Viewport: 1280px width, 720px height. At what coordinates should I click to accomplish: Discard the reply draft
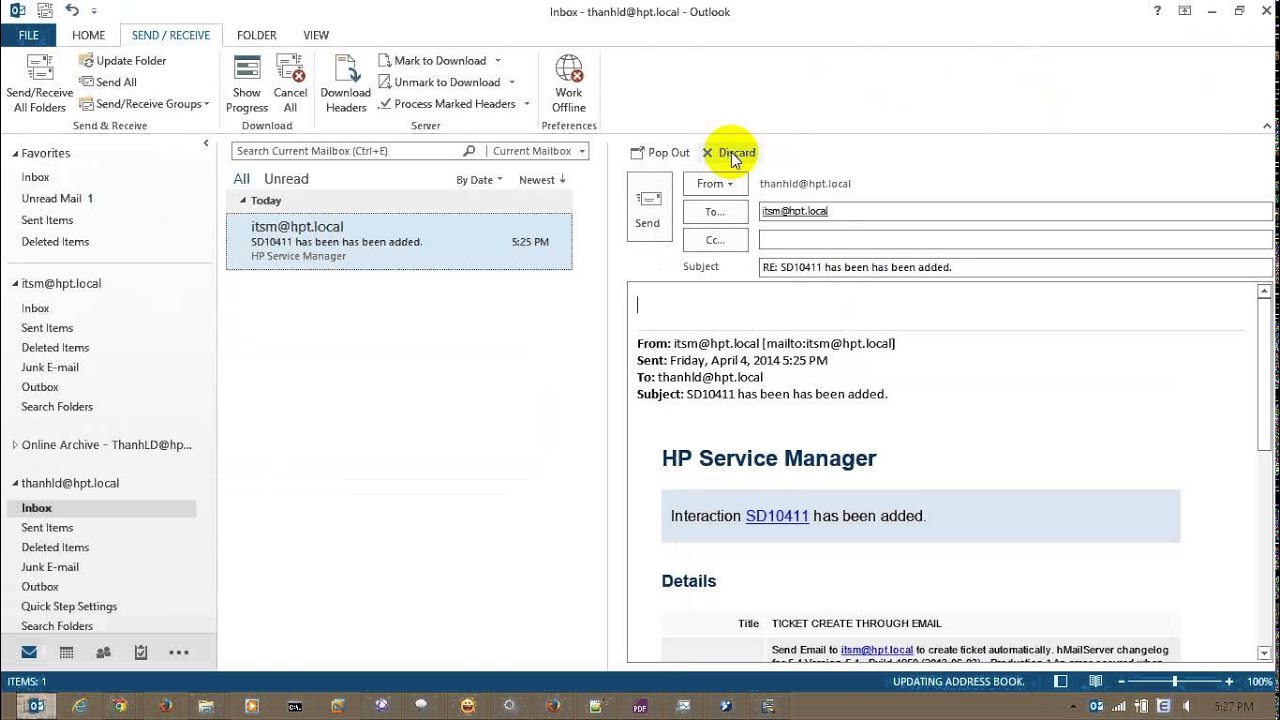coord(729,153)
